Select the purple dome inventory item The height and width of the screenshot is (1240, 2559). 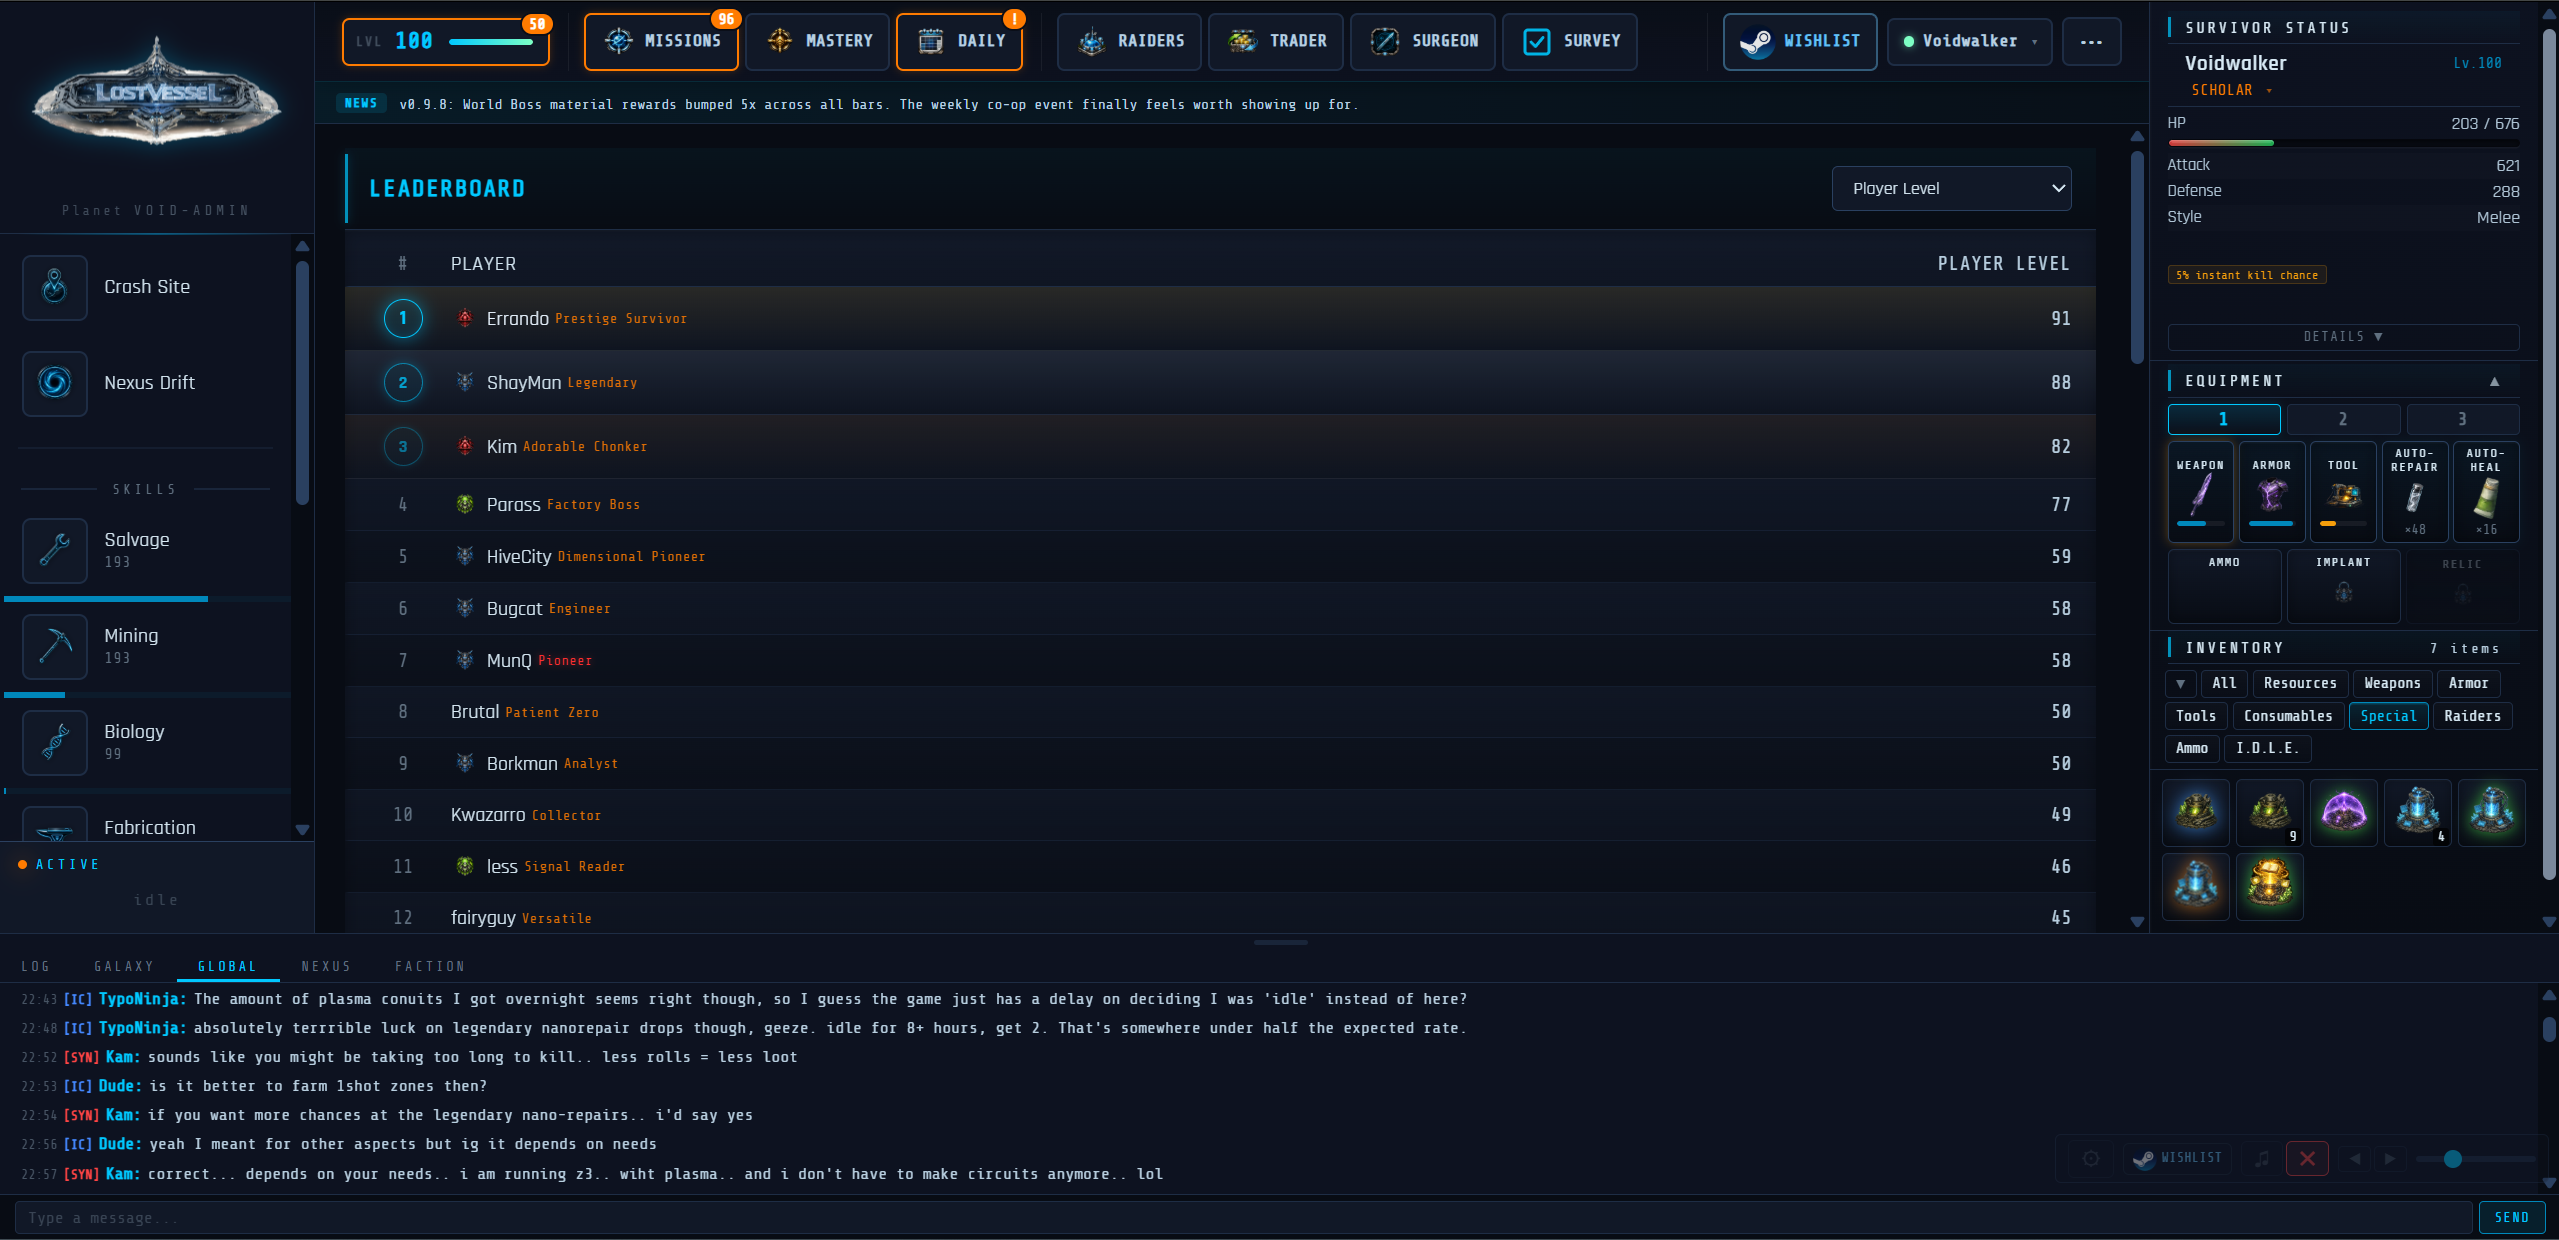coord(2343,813)
